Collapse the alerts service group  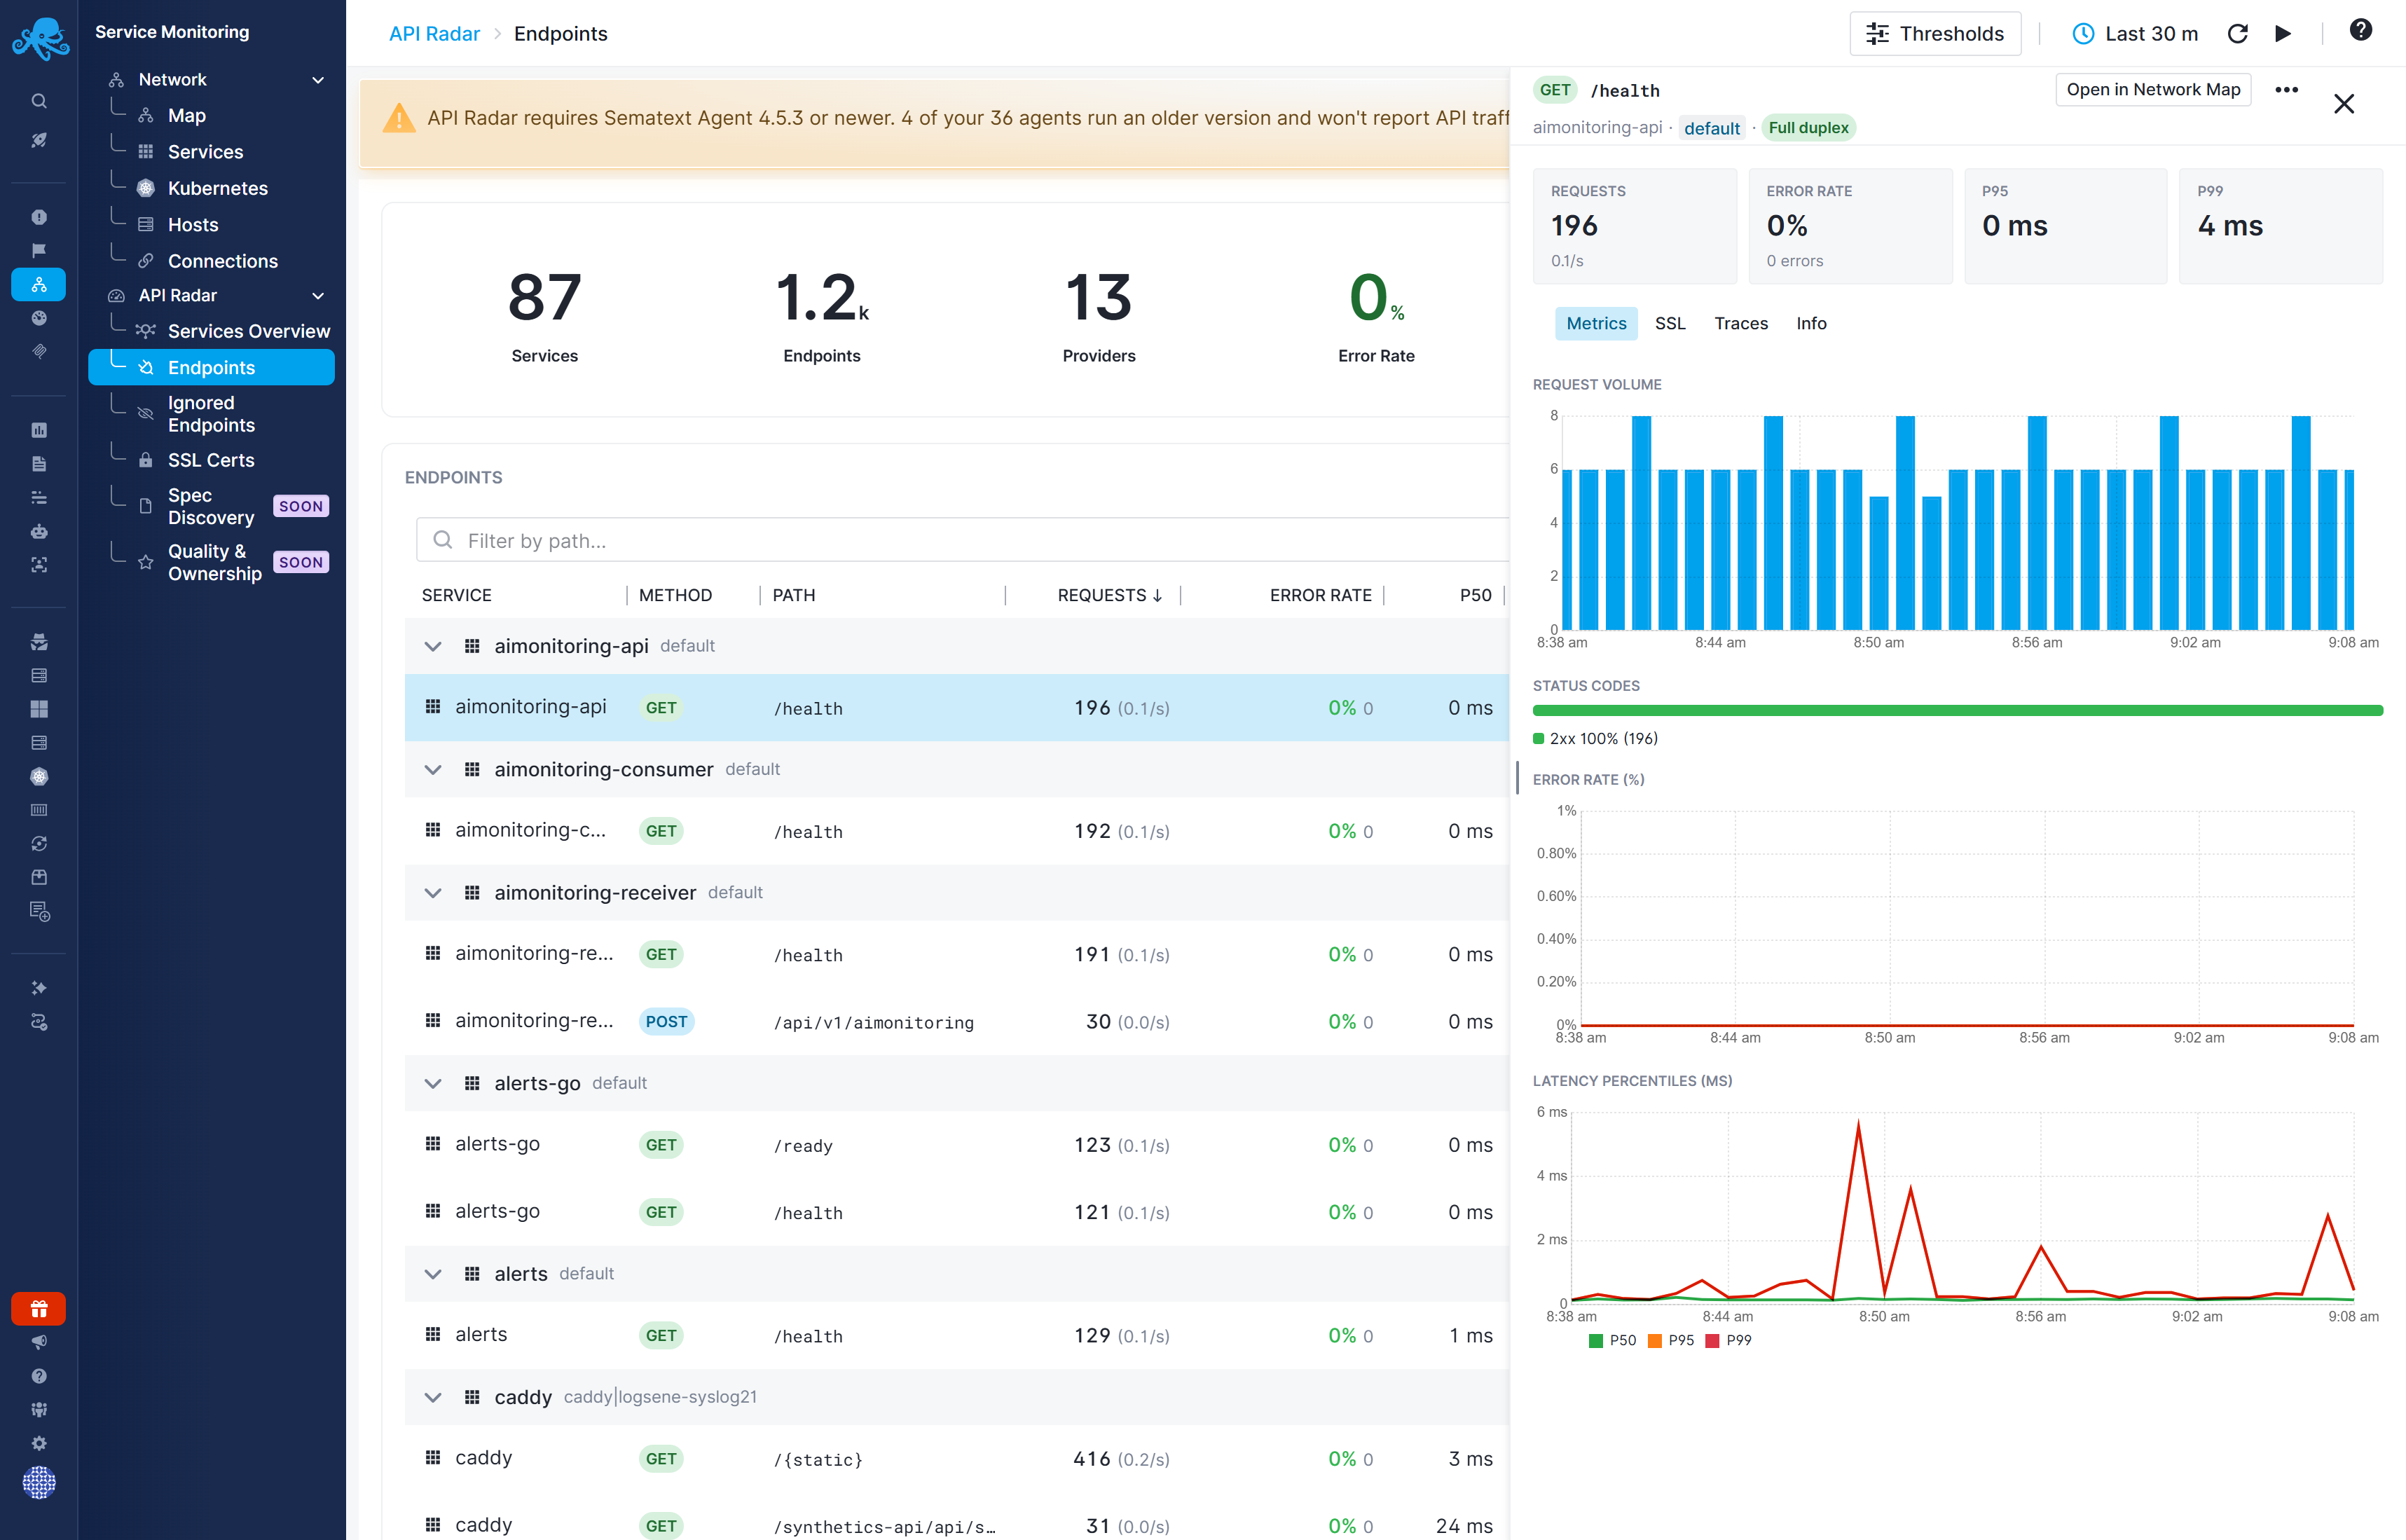point(433,1274)
